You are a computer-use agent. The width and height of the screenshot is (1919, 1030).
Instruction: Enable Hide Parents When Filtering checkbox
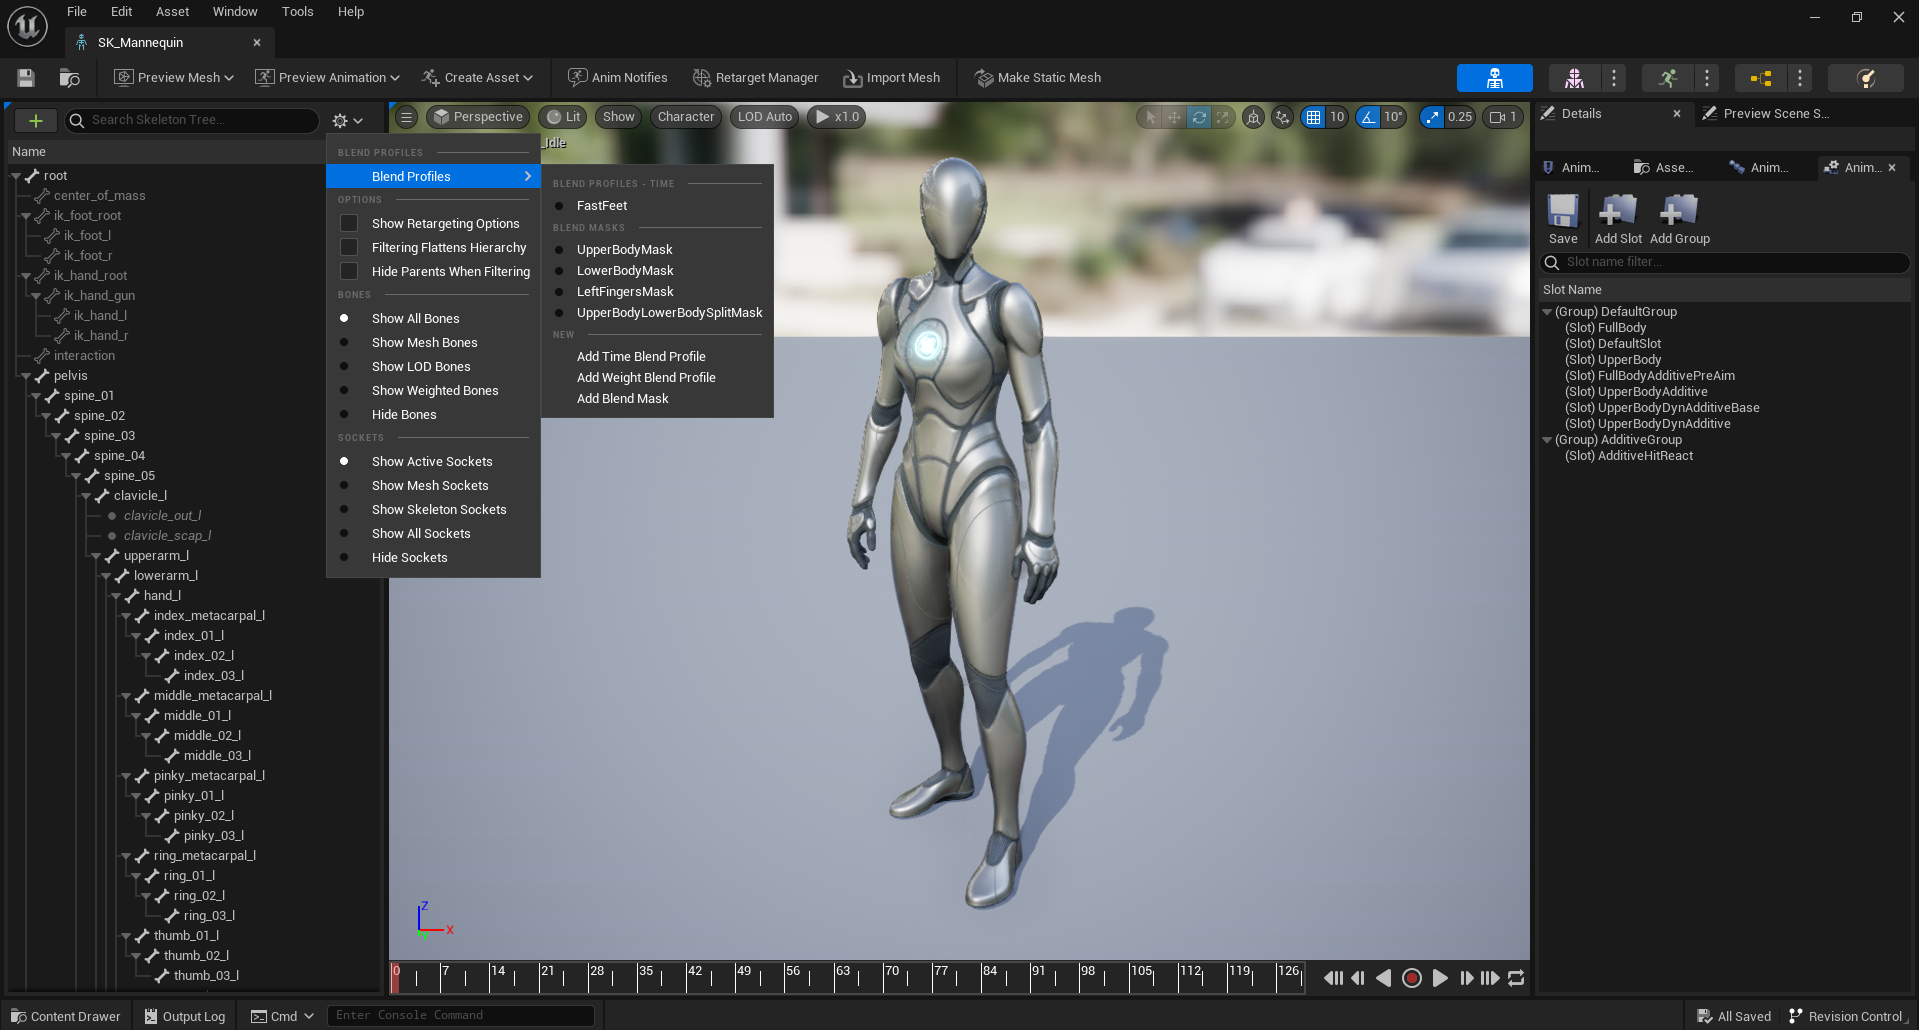click(349, 271)
